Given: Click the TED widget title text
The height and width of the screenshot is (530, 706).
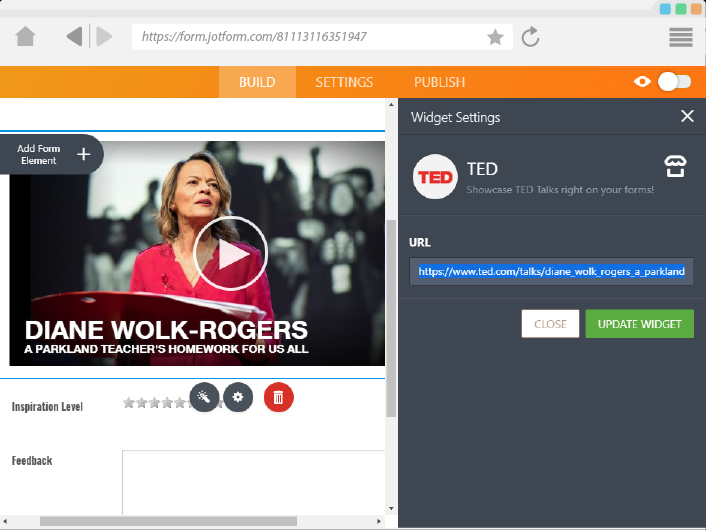Looking at the screenshot, I should 482,169.
